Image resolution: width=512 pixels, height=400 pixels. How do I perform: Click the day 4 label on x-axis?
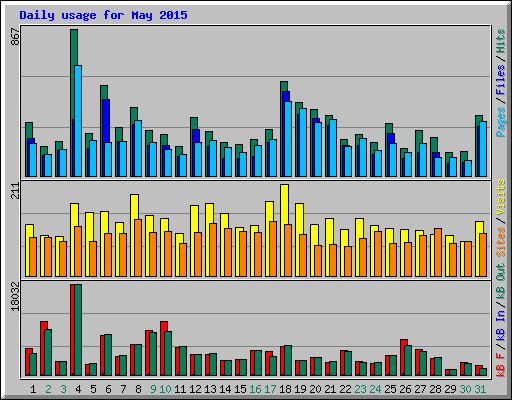click(78, 389)
